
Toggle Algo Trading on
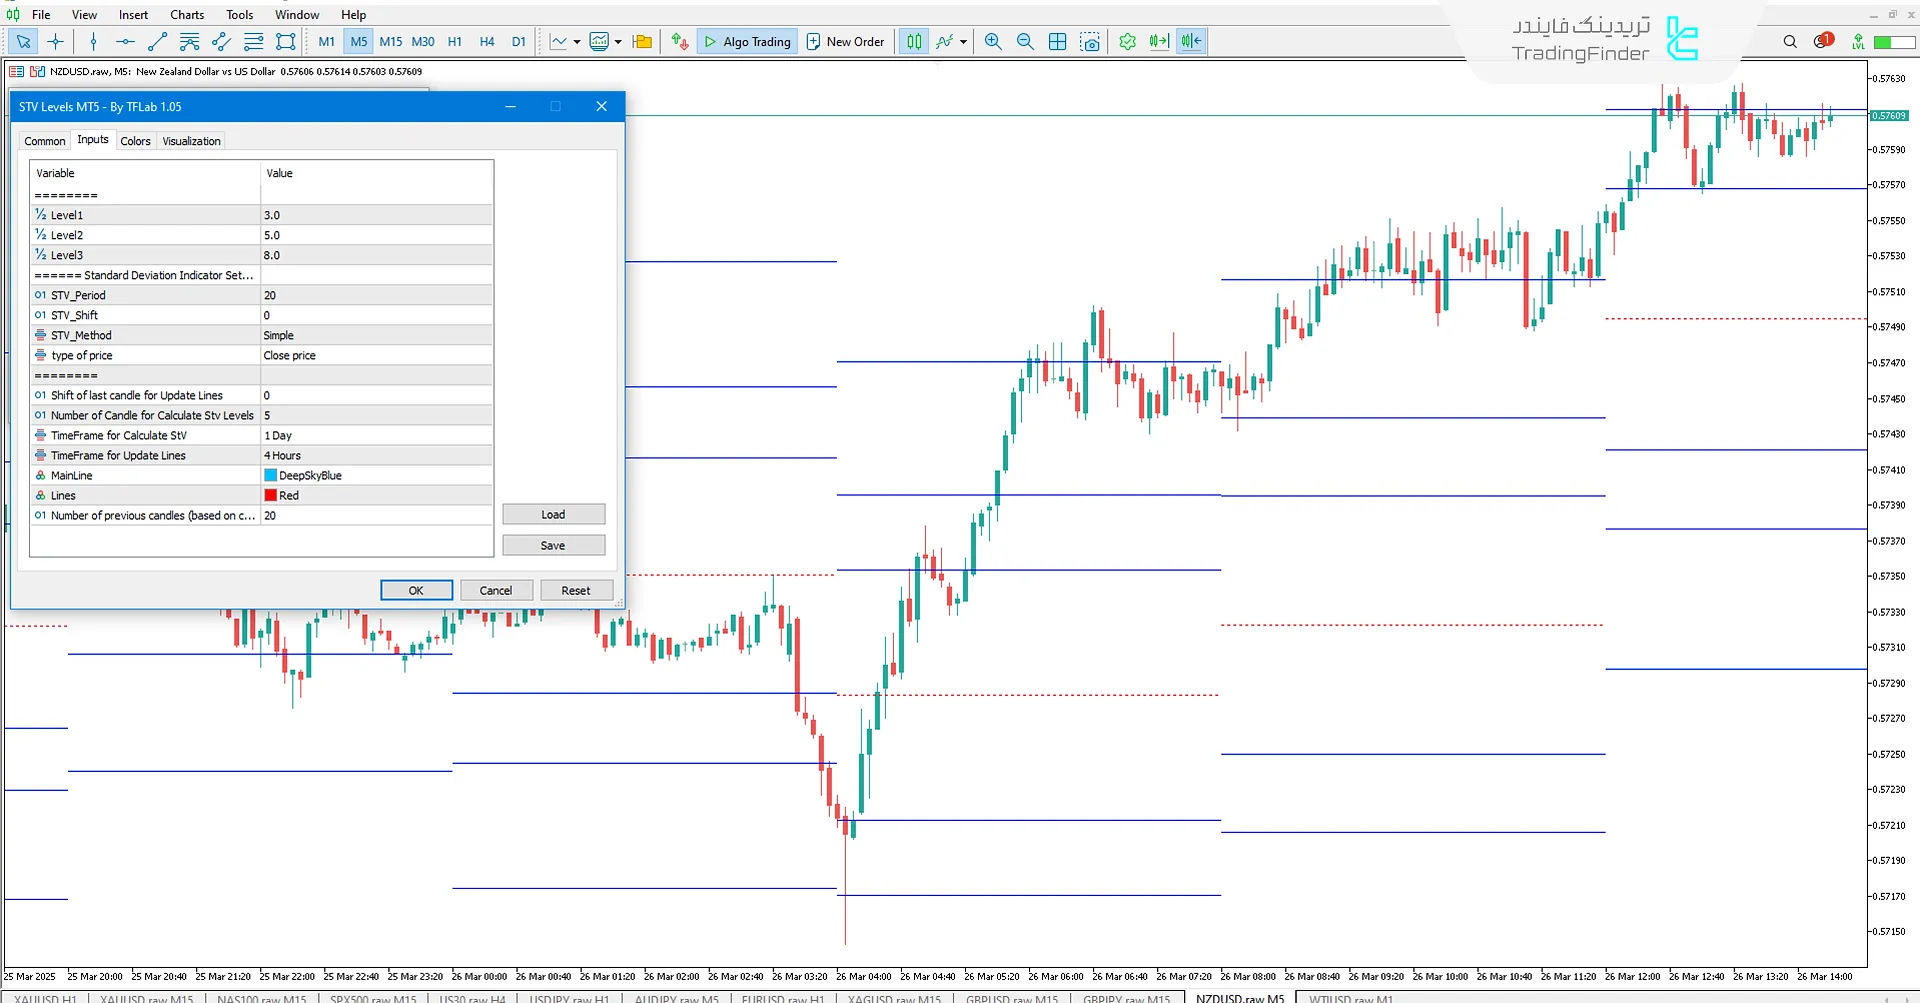[747, 41]
